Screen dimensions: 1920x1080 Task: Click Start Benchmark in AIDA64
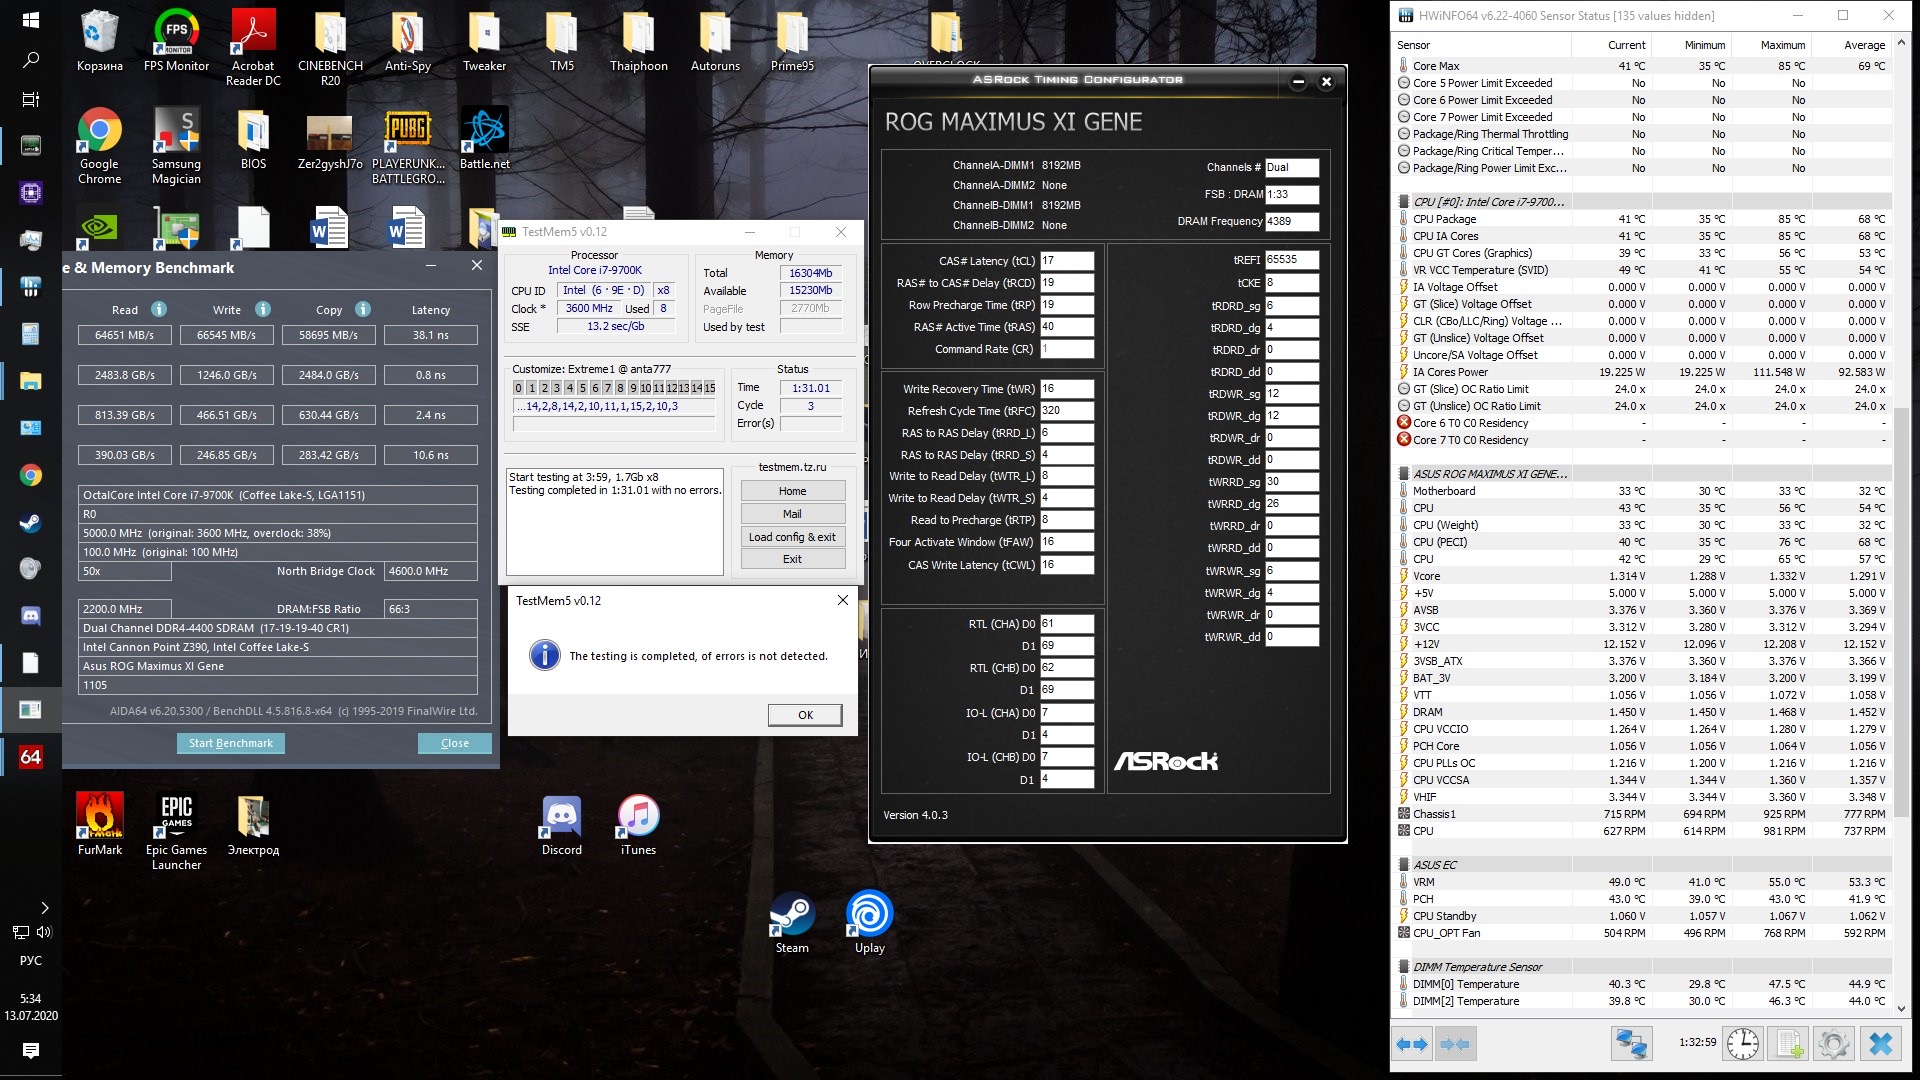click(x=230, y=743)
